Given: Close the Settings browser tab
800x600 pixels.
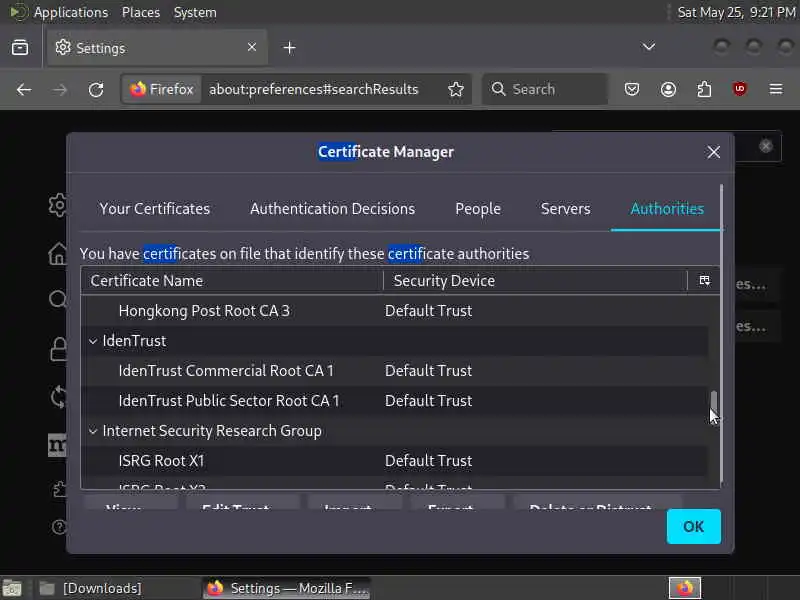Looking at the screenshot, I should [252, 47].
